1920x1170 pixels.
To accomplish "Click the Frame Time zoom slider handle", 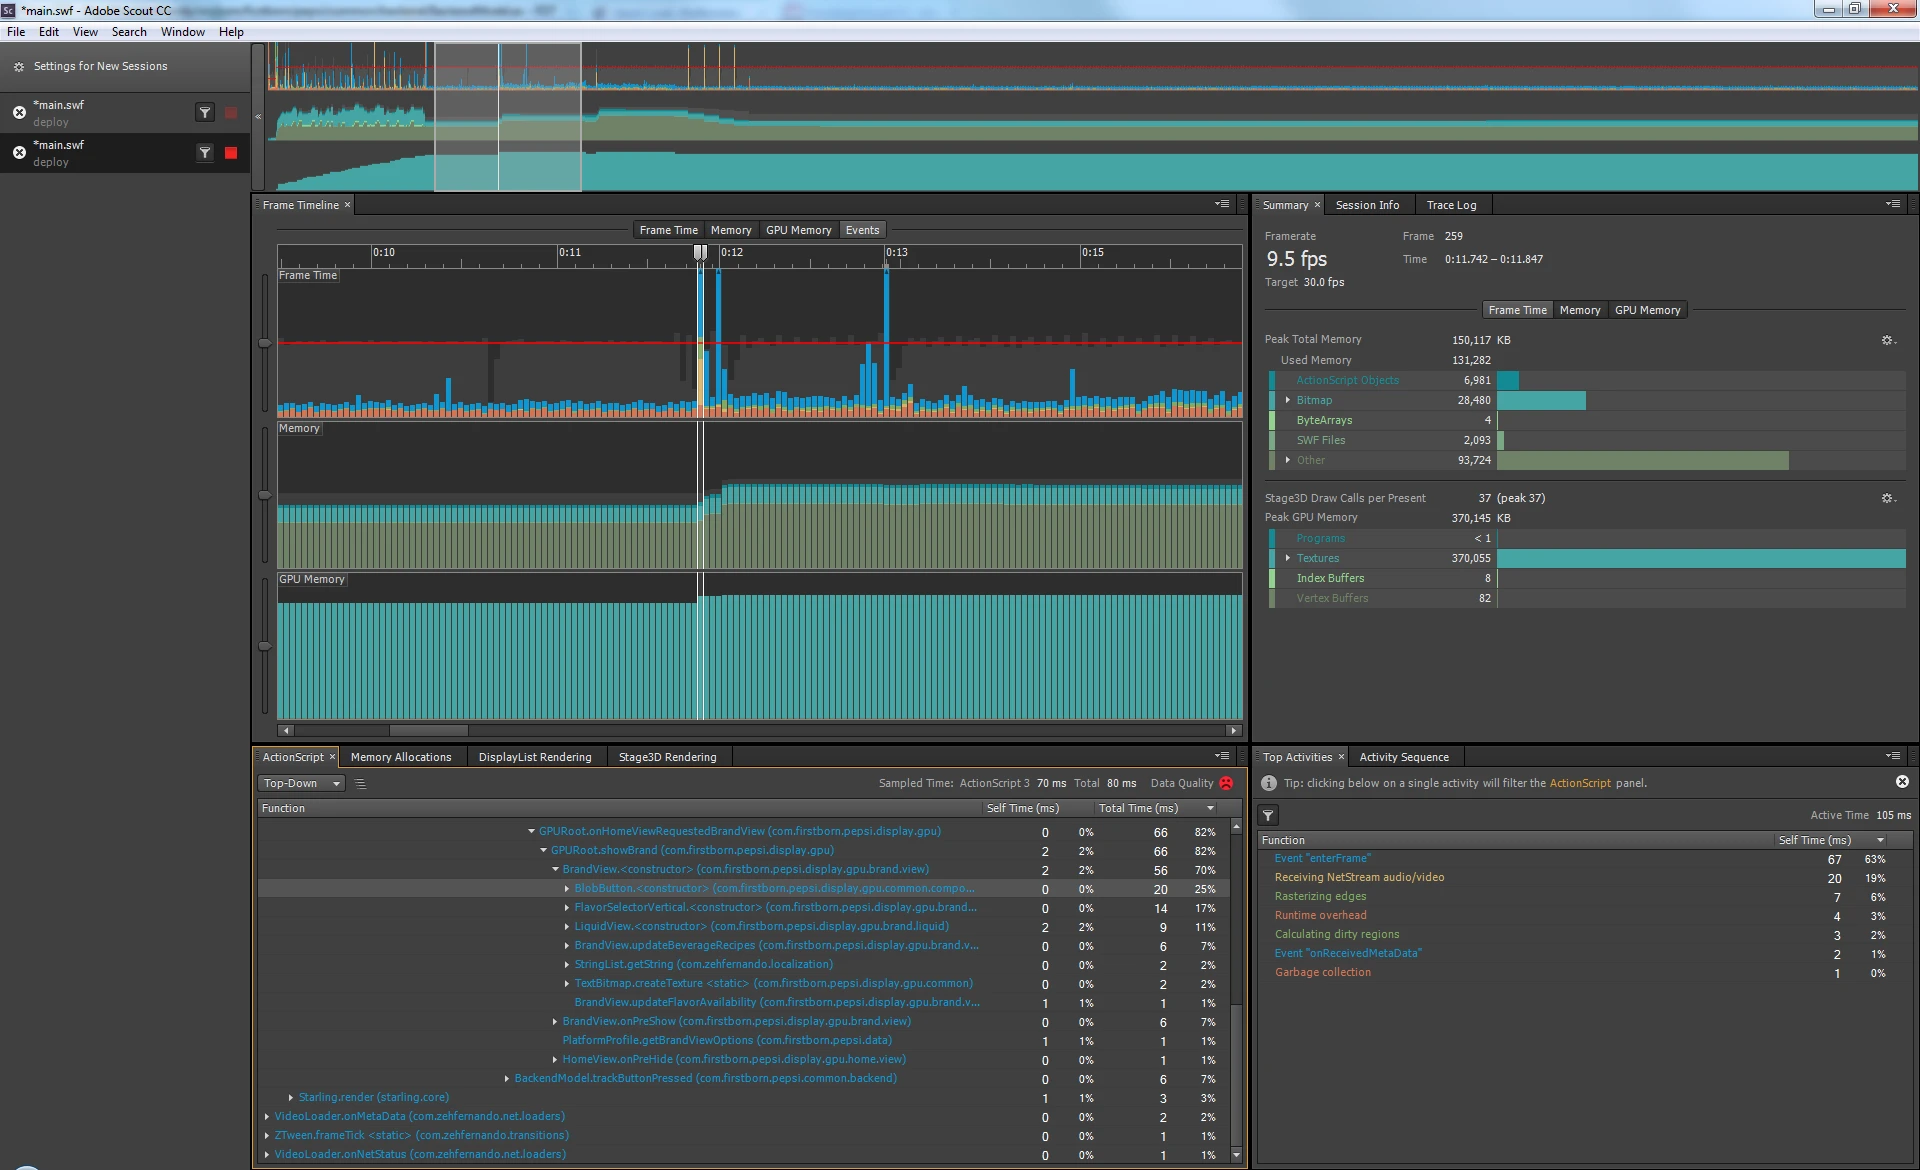I will (x=265, y=343).
